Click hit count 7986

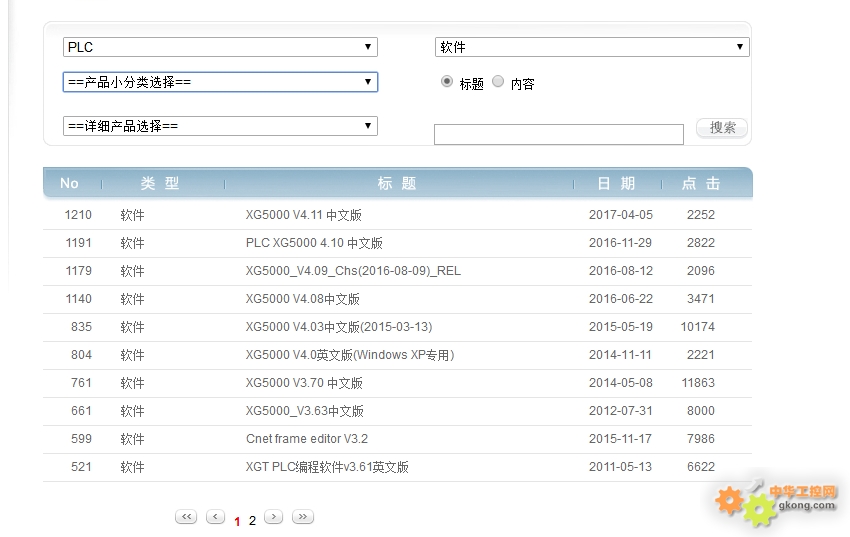pyautogui.click(x=701, y=439)
